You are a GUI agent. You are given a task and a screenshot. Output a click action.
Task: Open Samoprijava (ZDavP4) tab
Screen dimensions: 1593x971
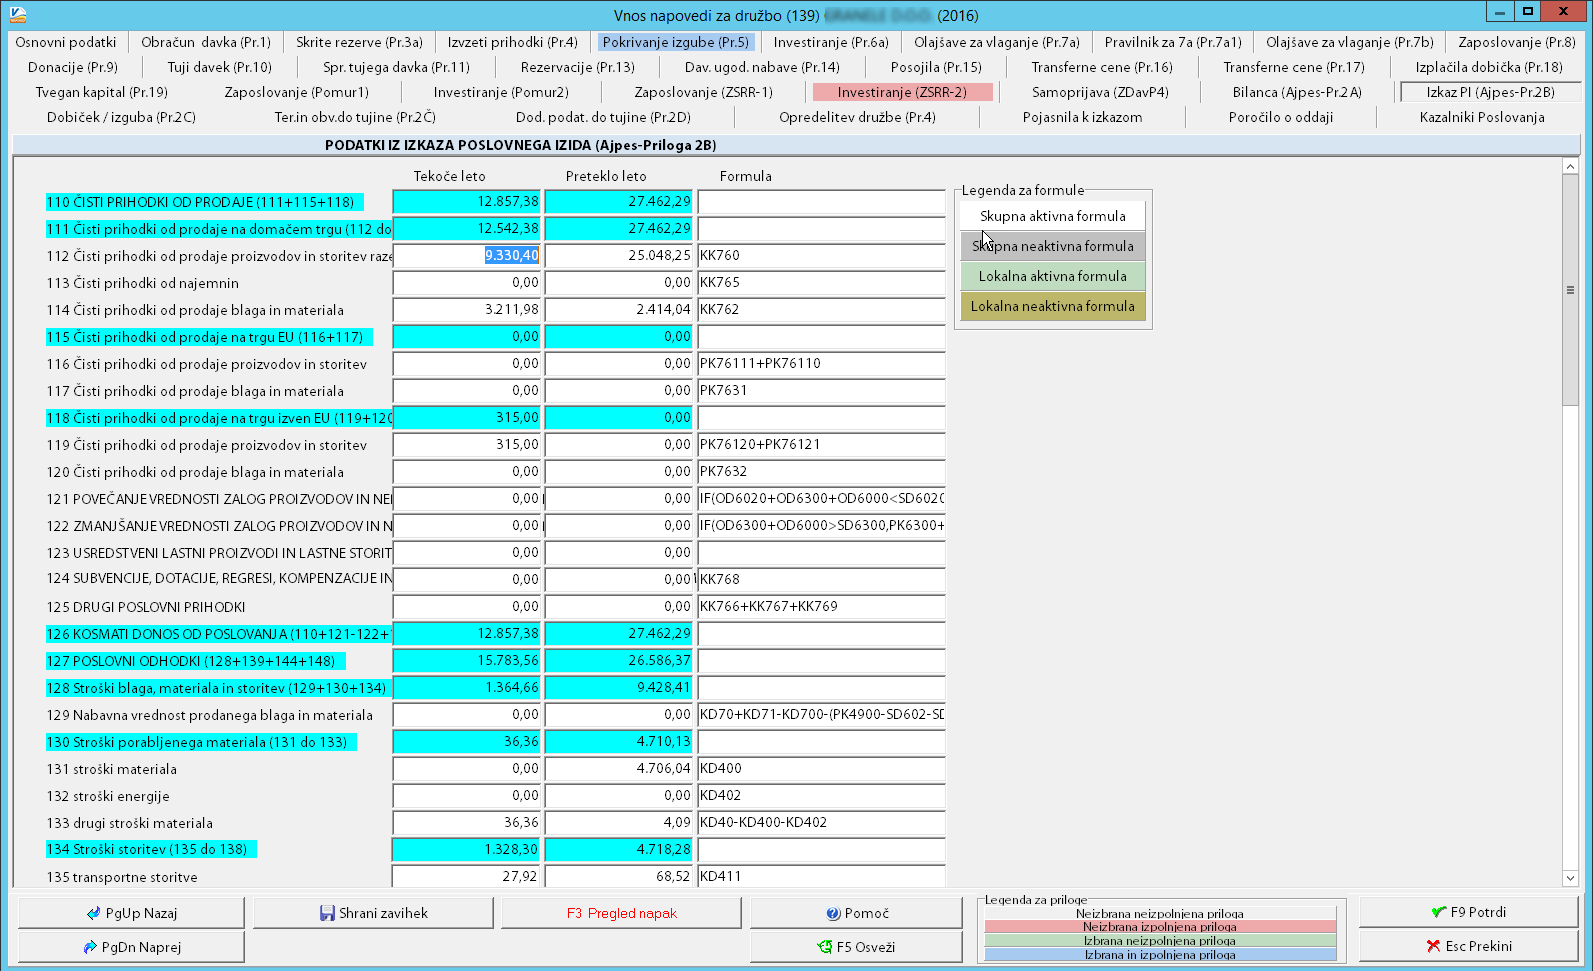[x=1100, y=92]
